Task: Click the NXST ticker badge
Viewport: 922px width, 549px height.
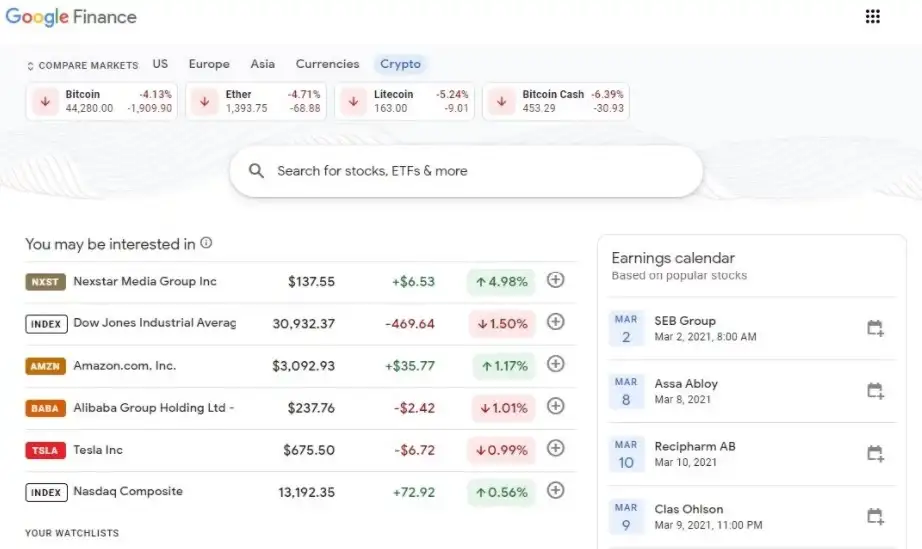Action: (45, 282)
